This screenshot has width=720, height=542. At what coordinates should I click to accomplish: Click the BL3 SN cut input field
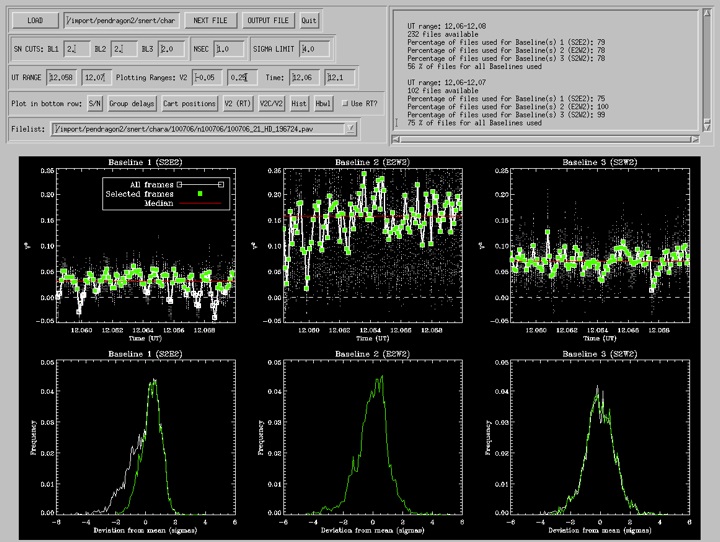click(172, 49)
